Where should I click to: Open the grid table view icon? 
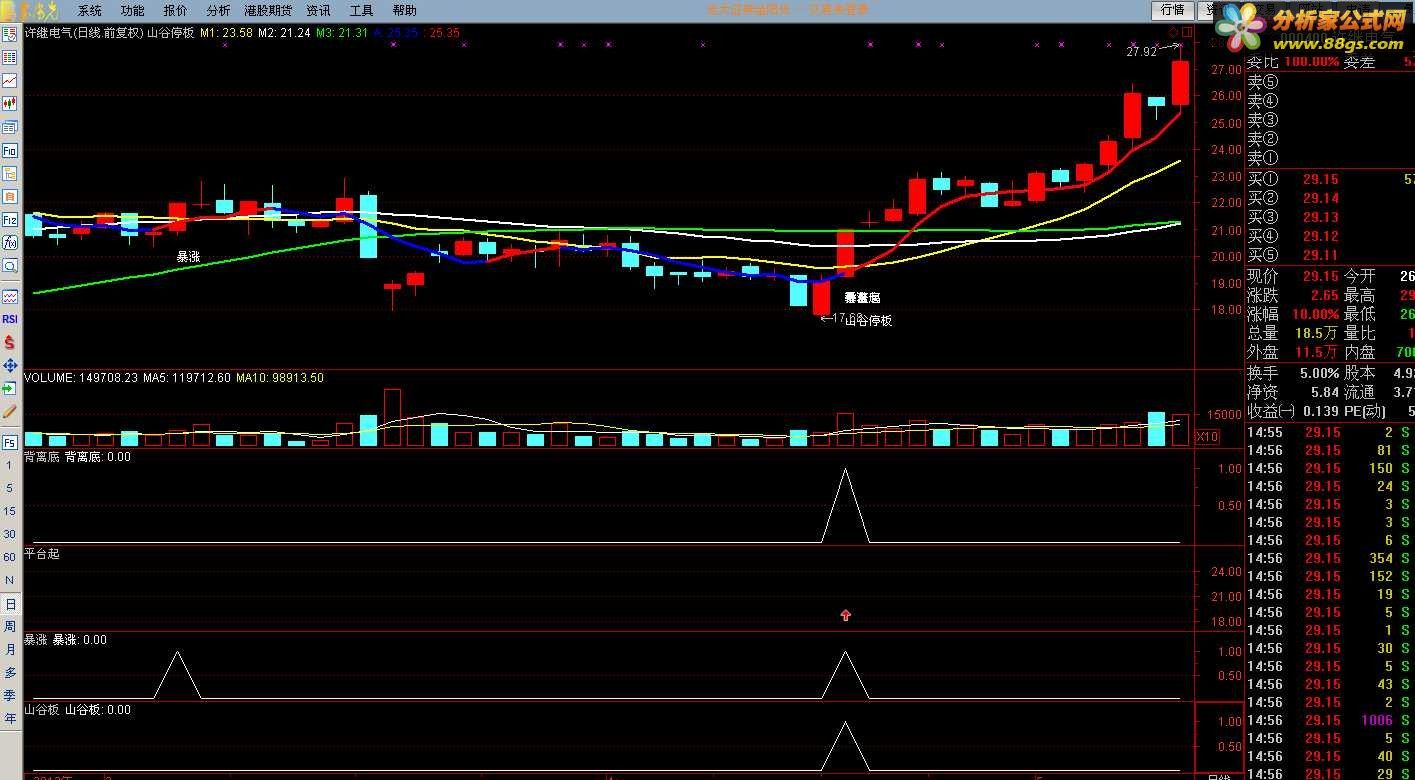[10, 57]
